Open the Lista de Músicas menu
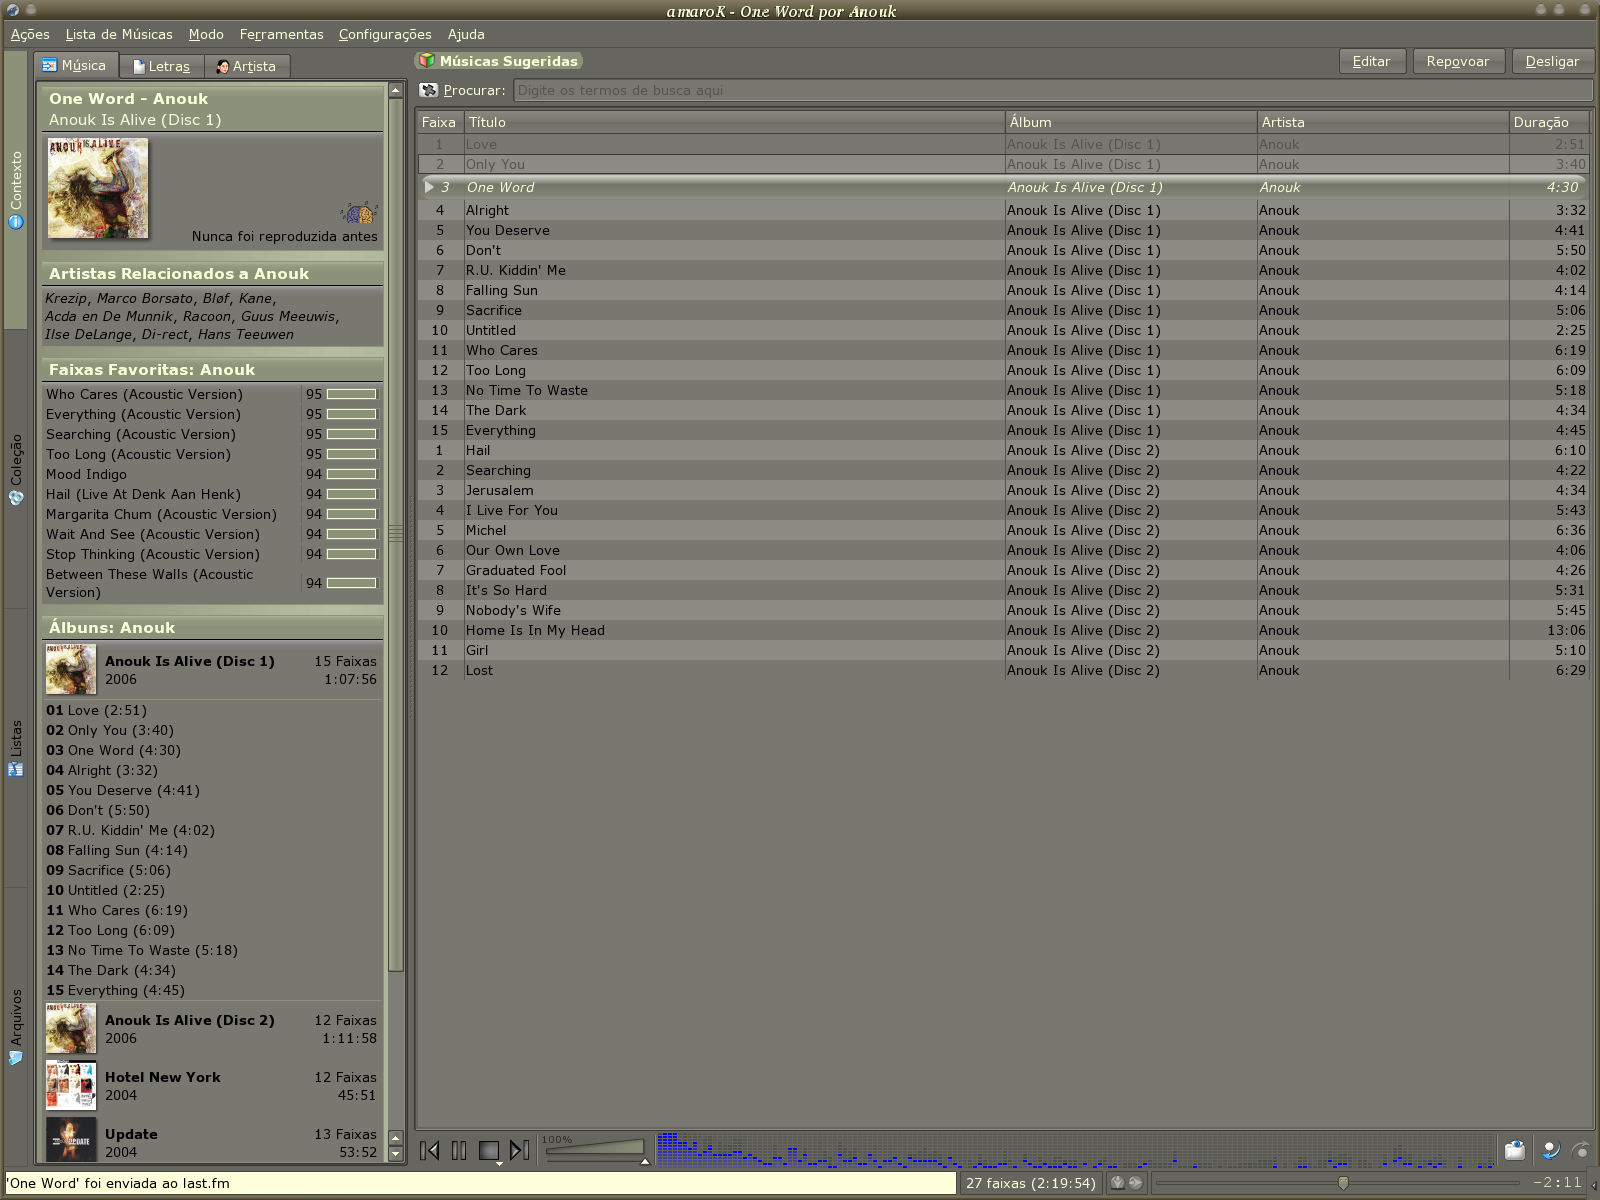The image size is (1600, 1200). tap(119, 34)
